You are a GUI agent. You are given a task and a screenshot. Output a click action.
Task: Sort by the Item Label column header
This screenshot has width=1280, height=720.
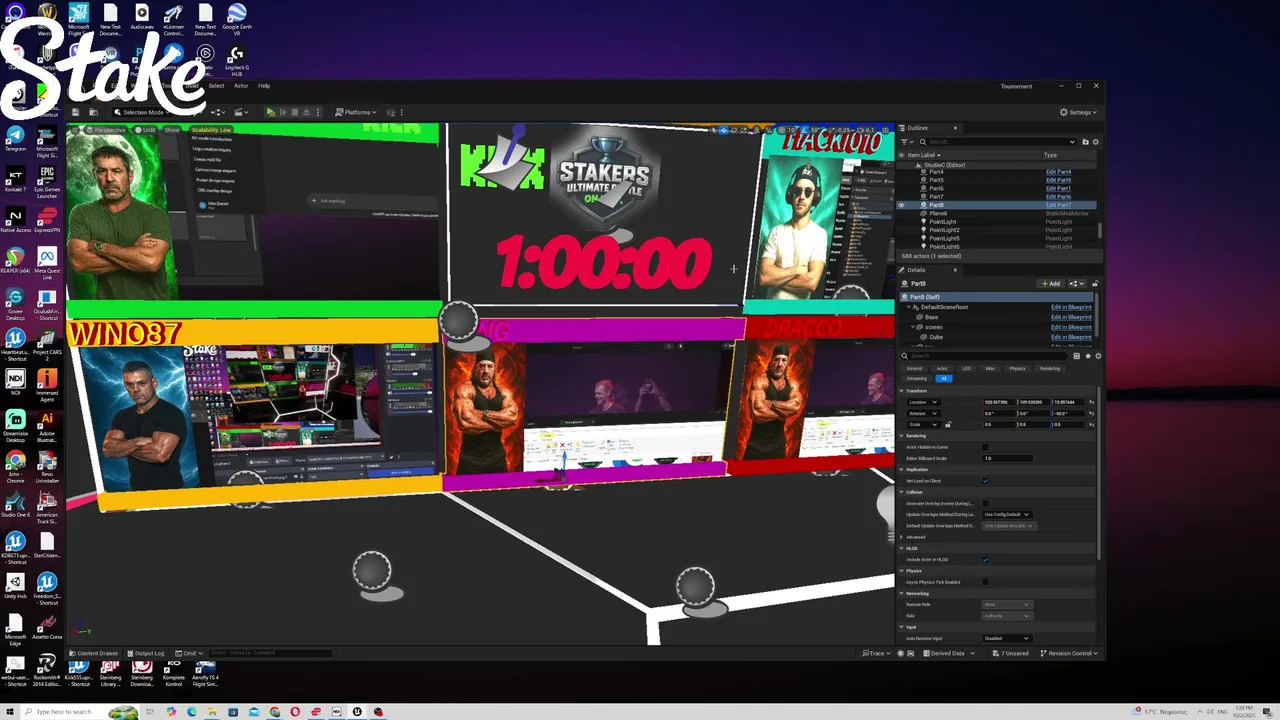[x=922, y=155]
